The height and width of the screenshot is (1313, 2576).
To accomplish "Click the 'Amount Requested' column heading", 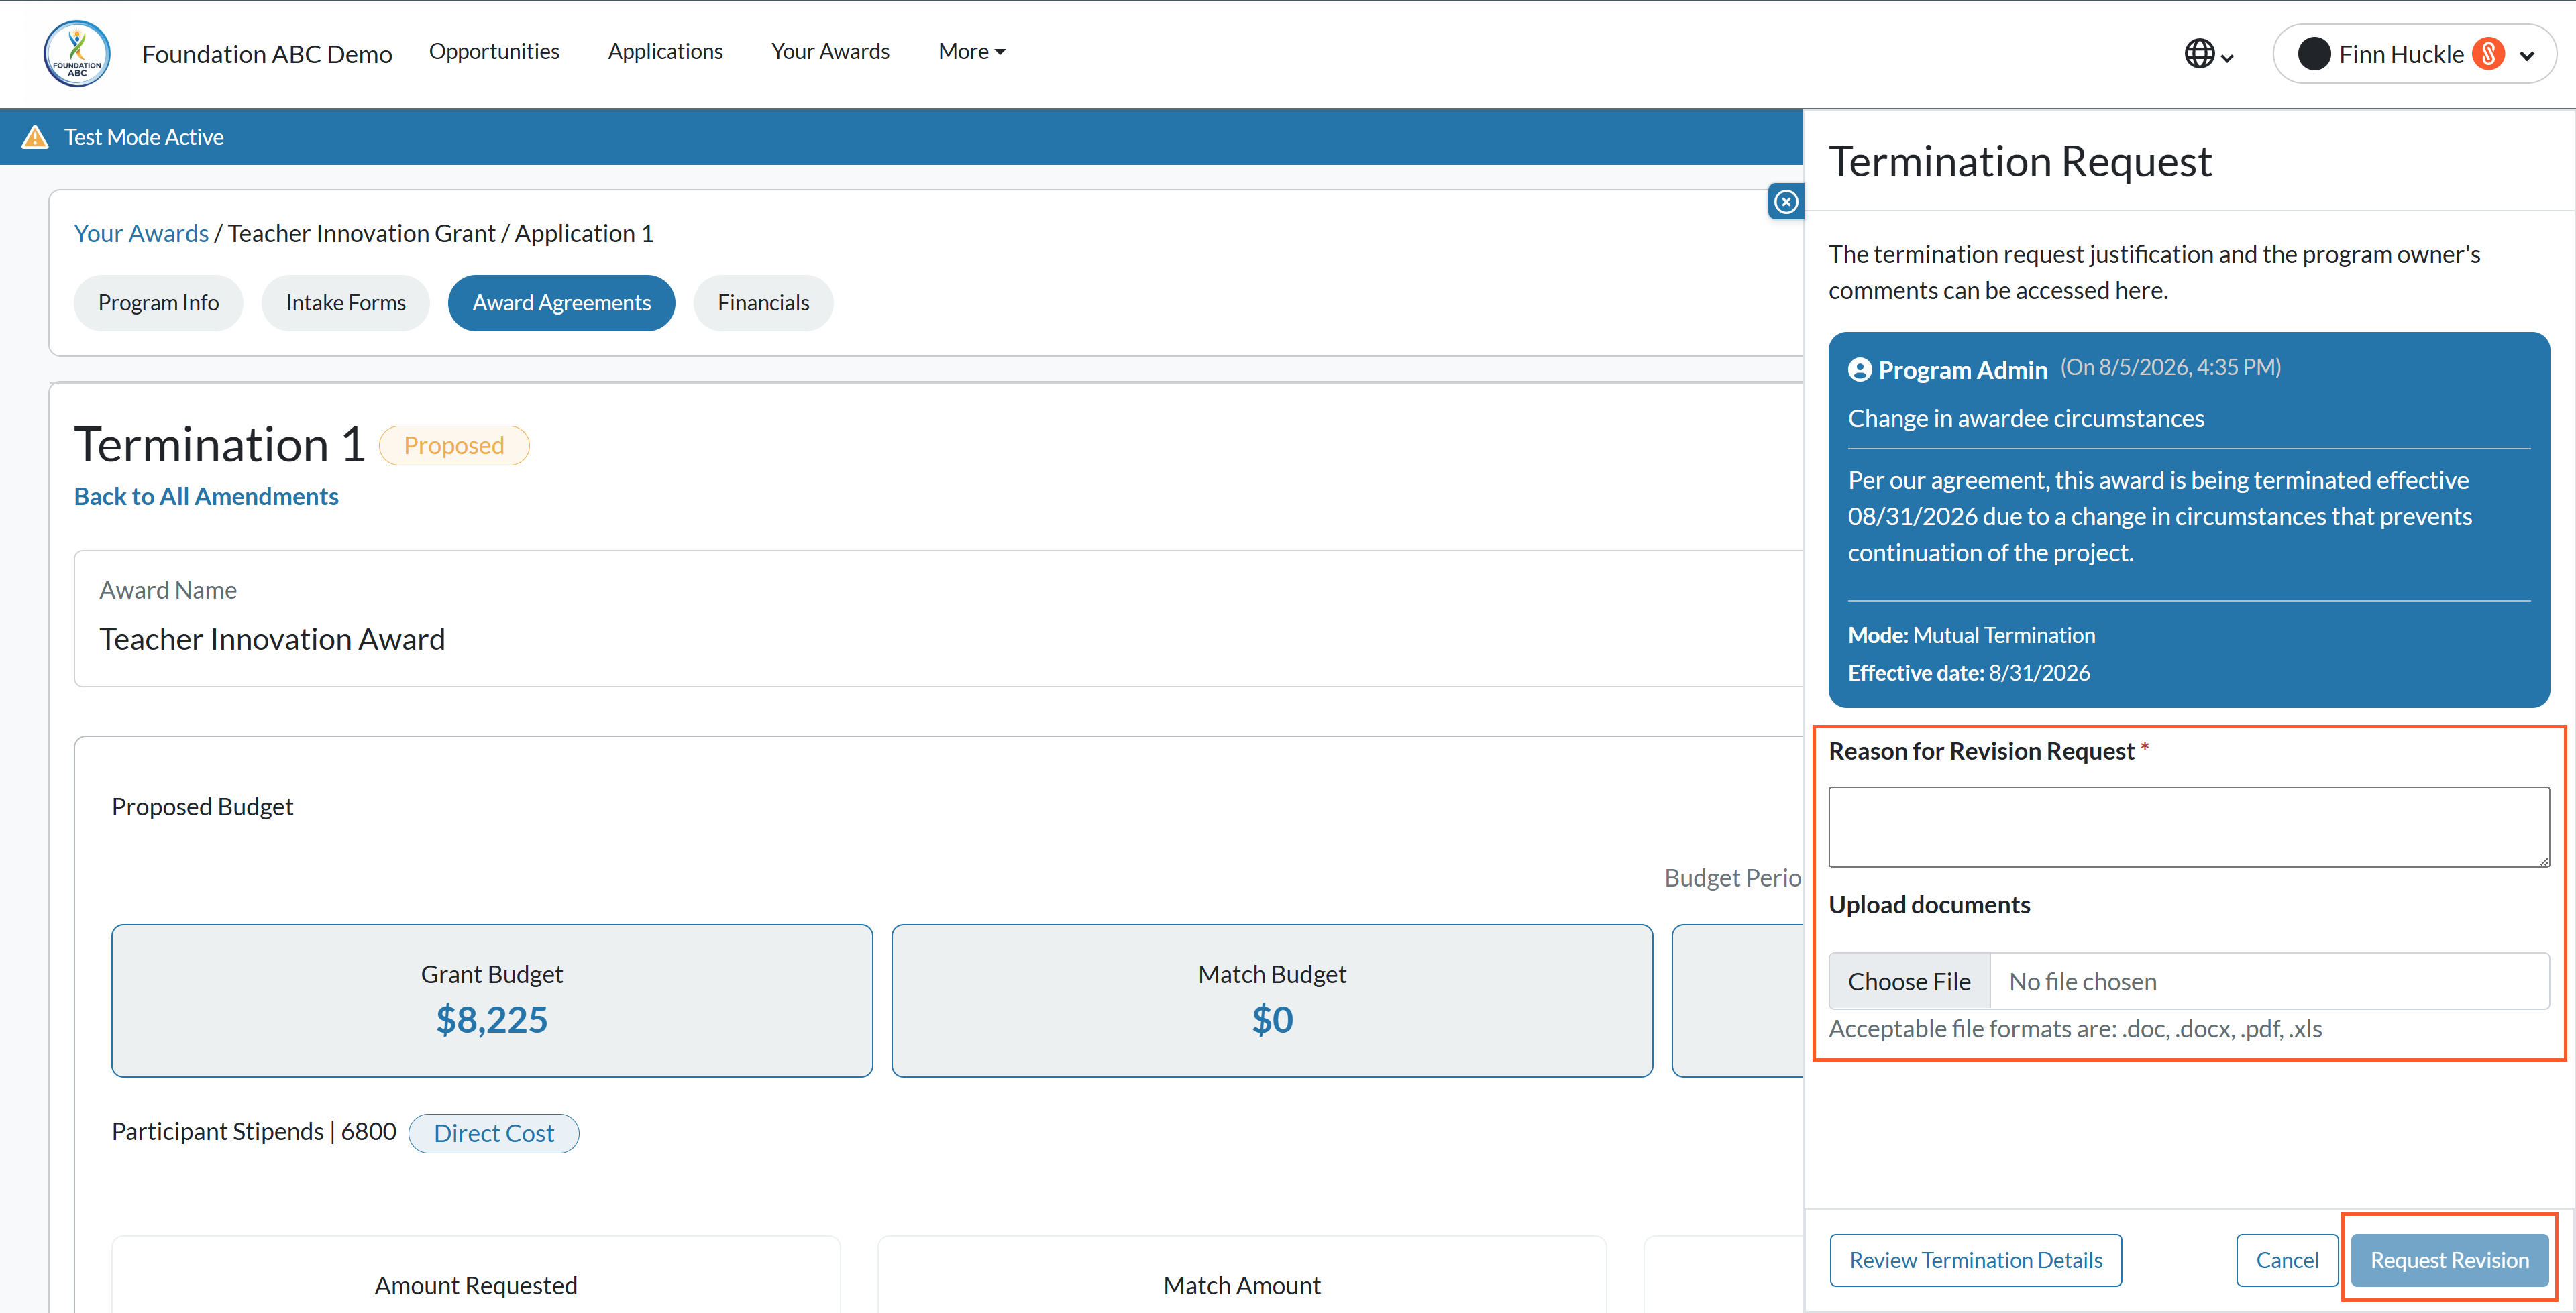I will coord(476,1285).
